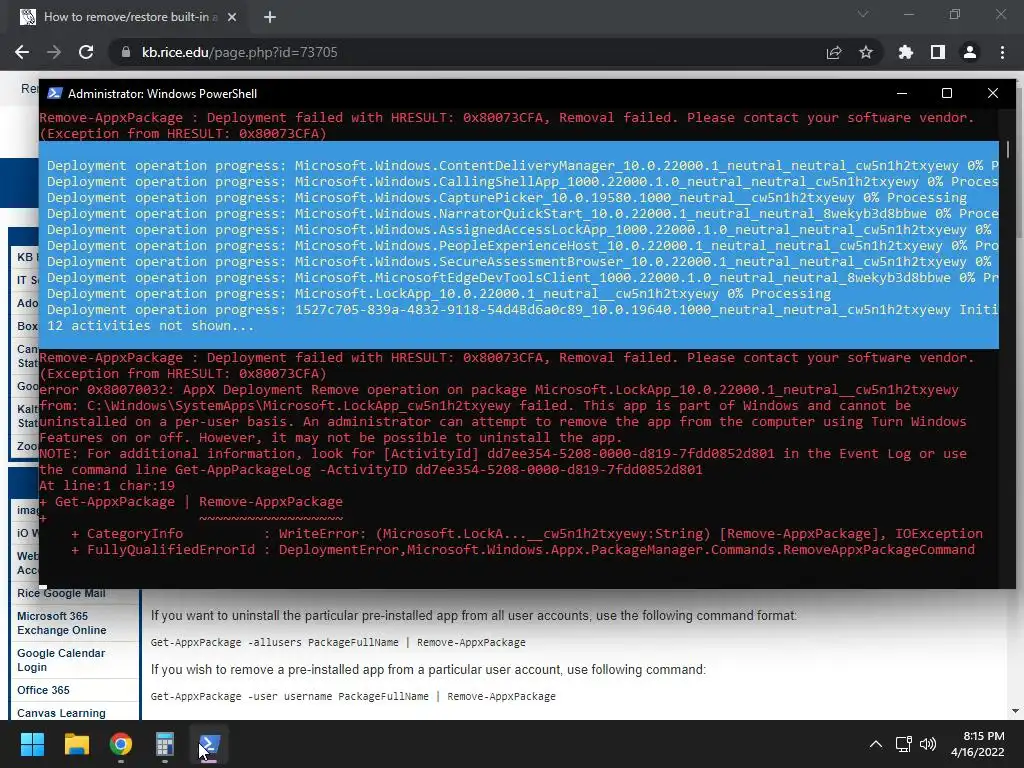The height and width of the screenshot is (768, 1024).
Task: Show hidden tray icons chevron
Action: coord(876,744)
